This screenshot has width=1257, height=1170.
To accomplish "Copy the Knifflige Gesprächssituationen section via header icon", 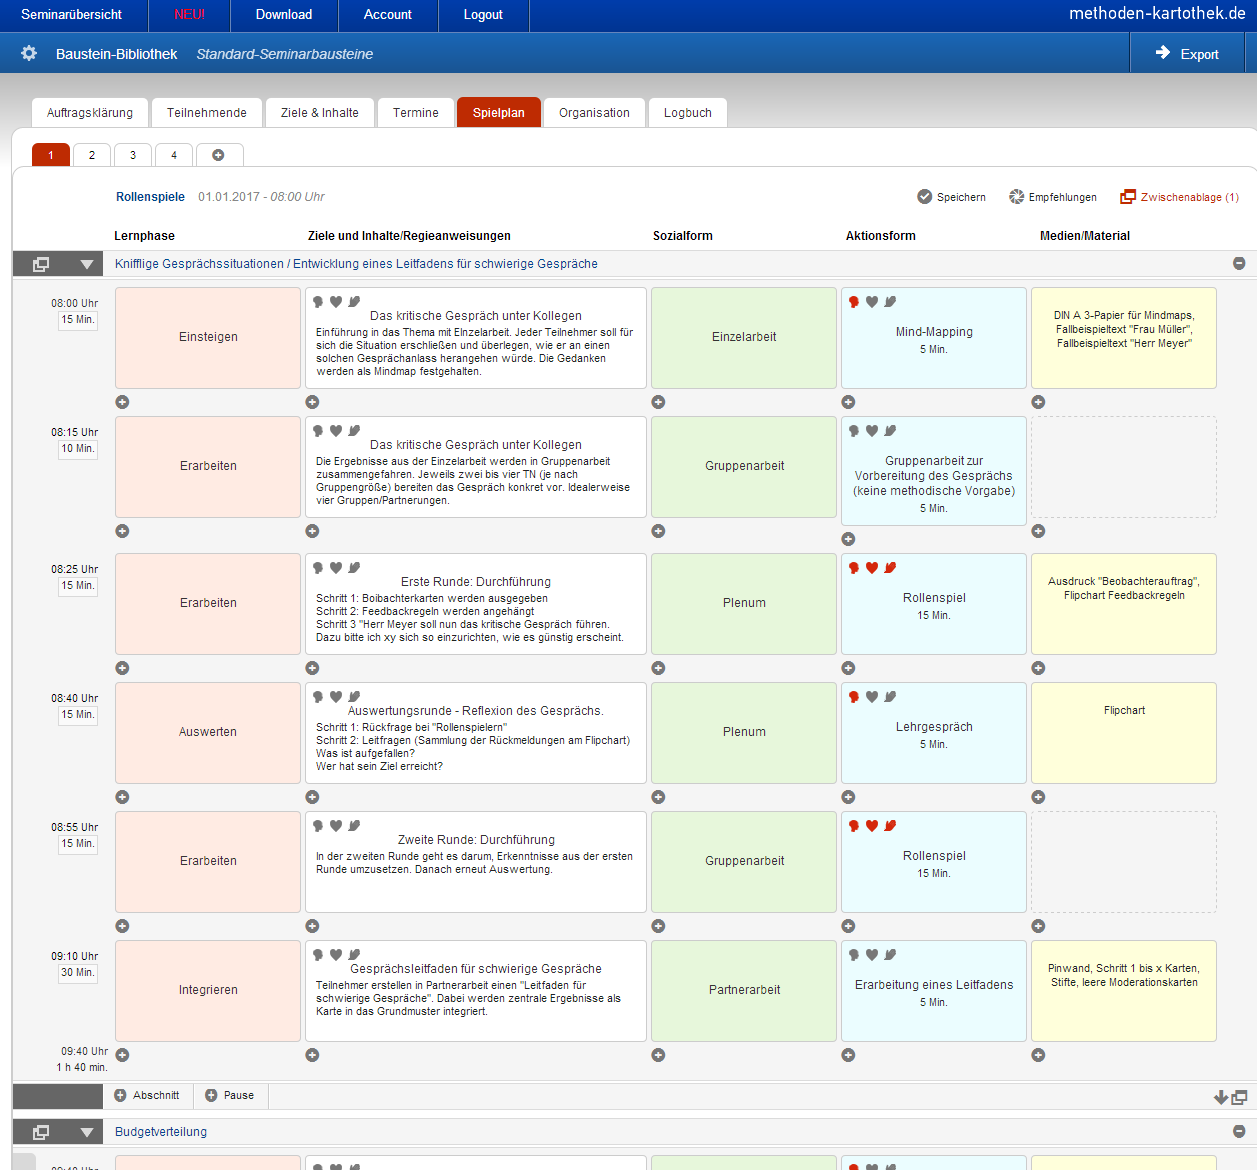I will [x=41, y=264].
